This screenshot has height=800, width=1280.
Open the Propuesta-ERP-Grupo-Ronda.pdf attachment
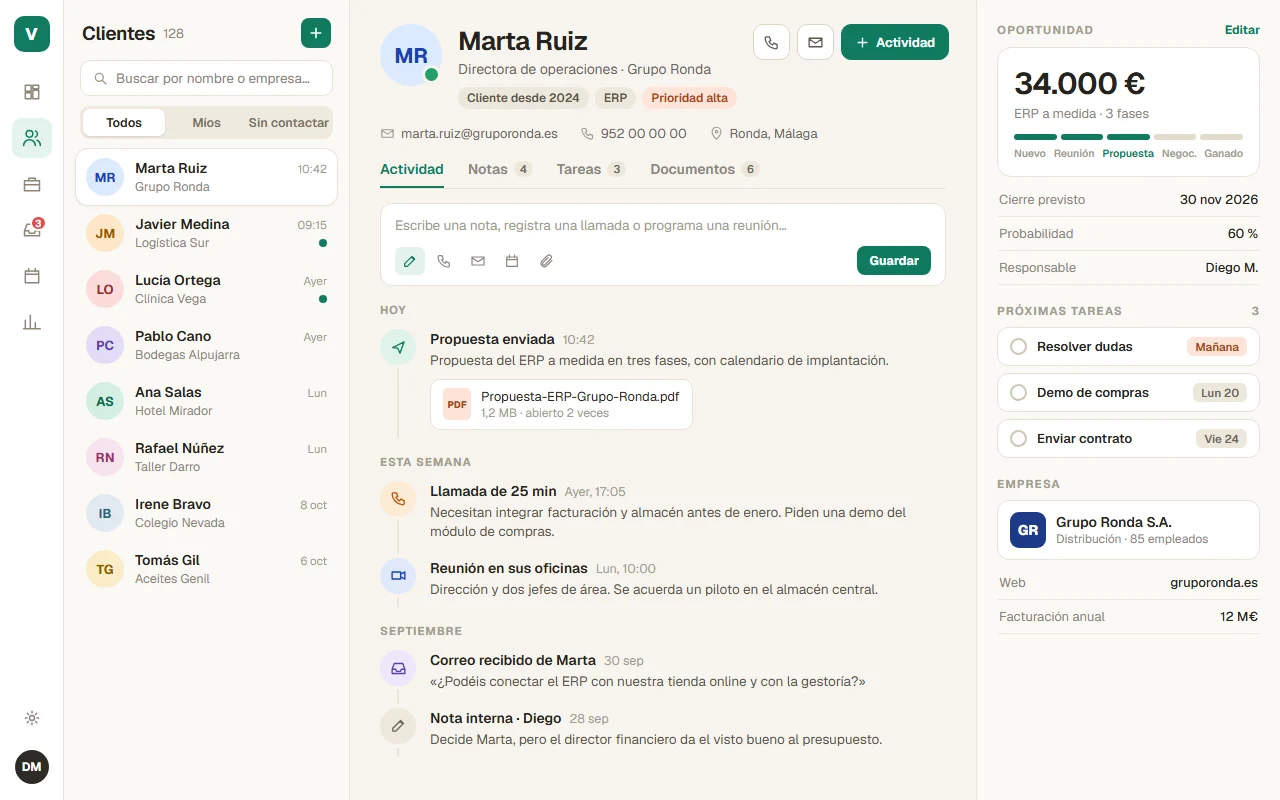[x=561, y=404]
